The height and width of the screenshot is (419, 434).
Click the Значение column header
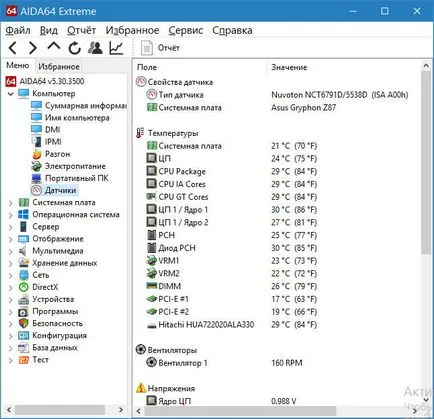pyautogui.click(x=289, y=67)
